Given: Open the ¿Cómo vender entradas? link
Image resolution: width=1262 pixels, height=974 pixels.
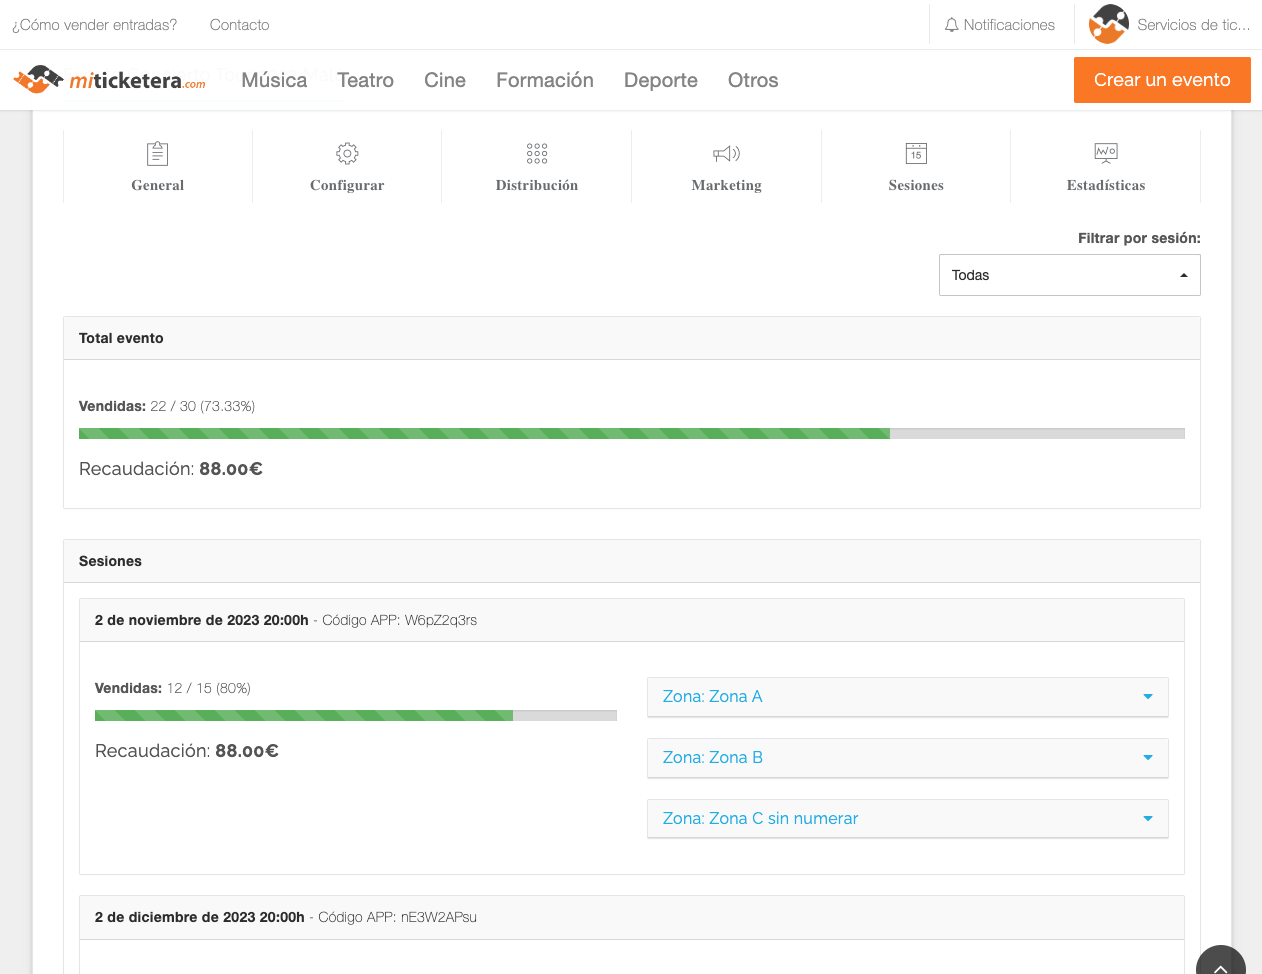Looking at the screenshot, I should click(95, 25).
